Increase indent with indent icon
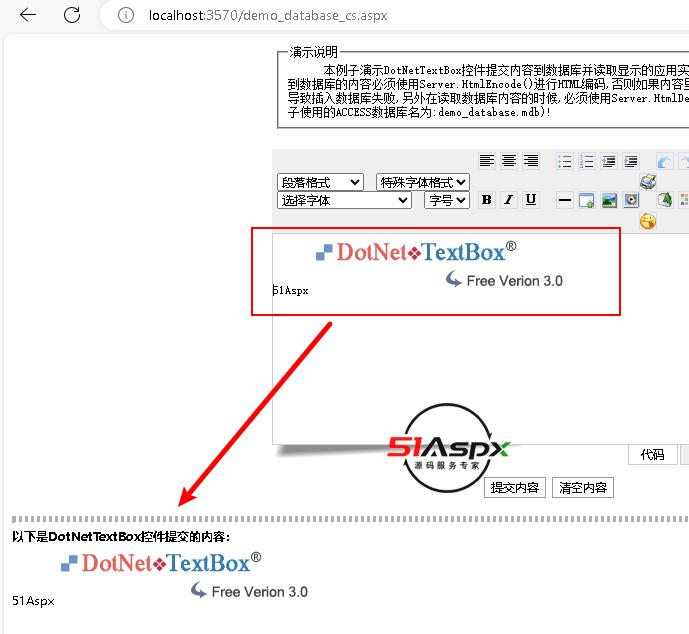Screen dimensions: 689x634 [x=631, y=161]
